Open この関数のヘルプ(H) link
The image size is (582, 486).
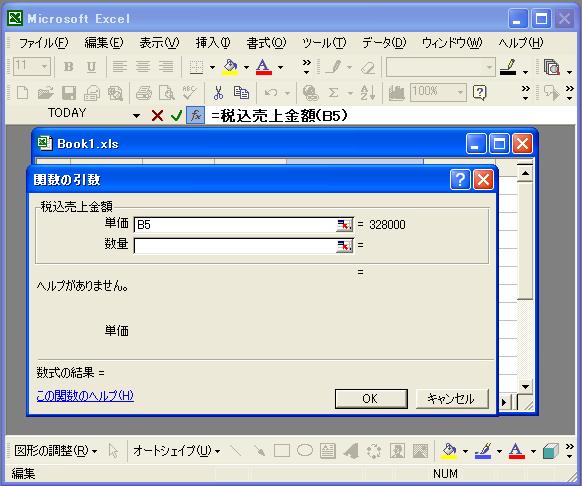[85, 395]
